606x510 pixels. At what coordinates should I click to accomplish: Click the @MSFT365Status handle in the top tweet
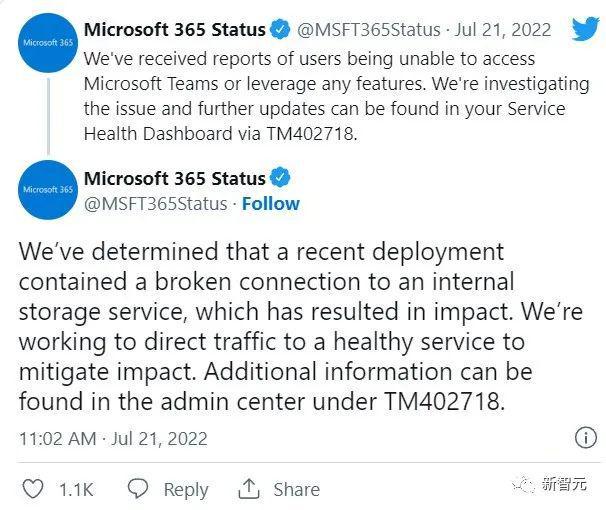coord(365,29)
